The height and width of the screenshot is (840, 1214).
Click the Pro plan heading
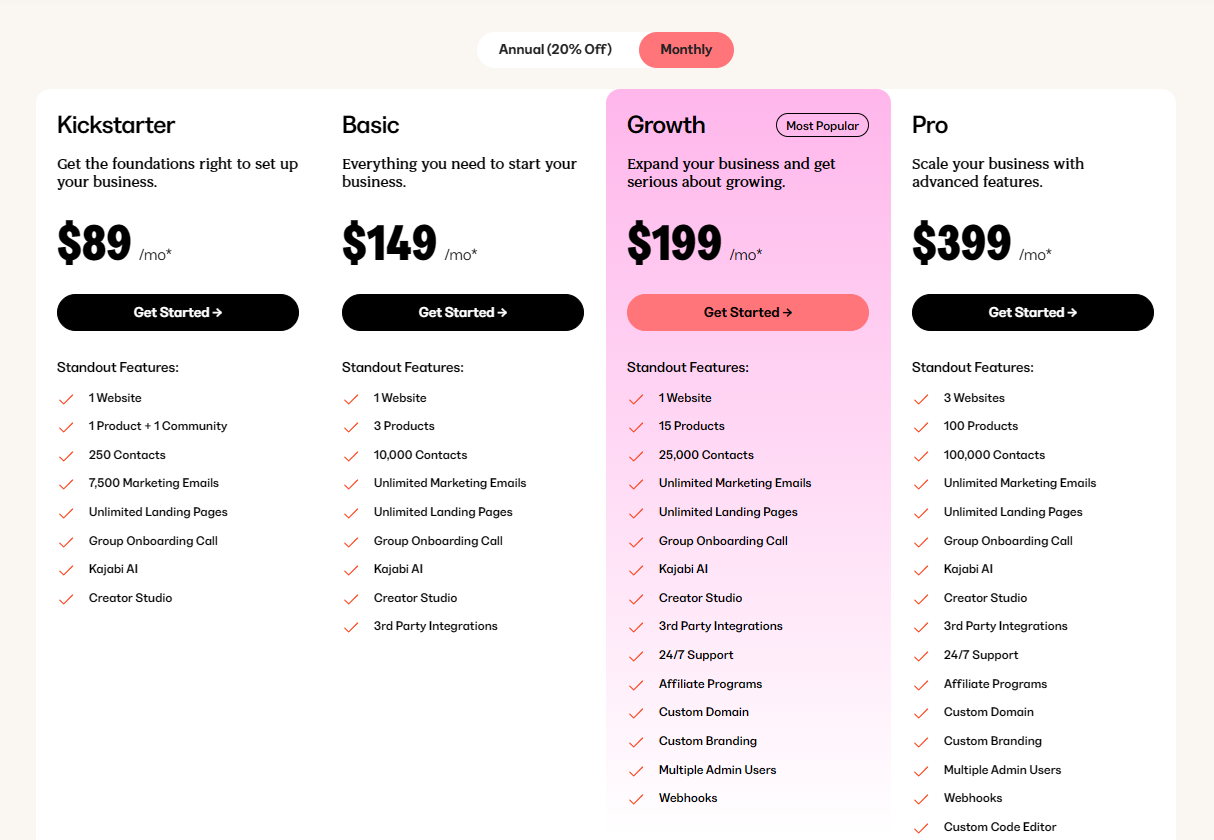[x=930, y=125]
